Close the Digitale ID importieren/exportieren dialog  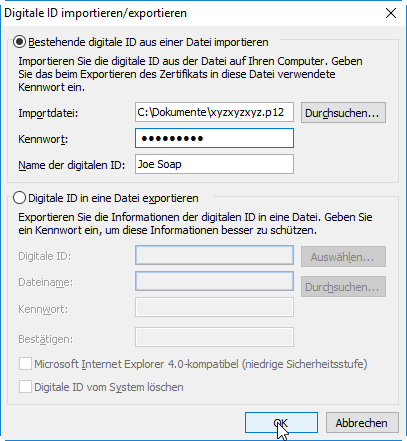pyautogui.click(x=391, y=13)
